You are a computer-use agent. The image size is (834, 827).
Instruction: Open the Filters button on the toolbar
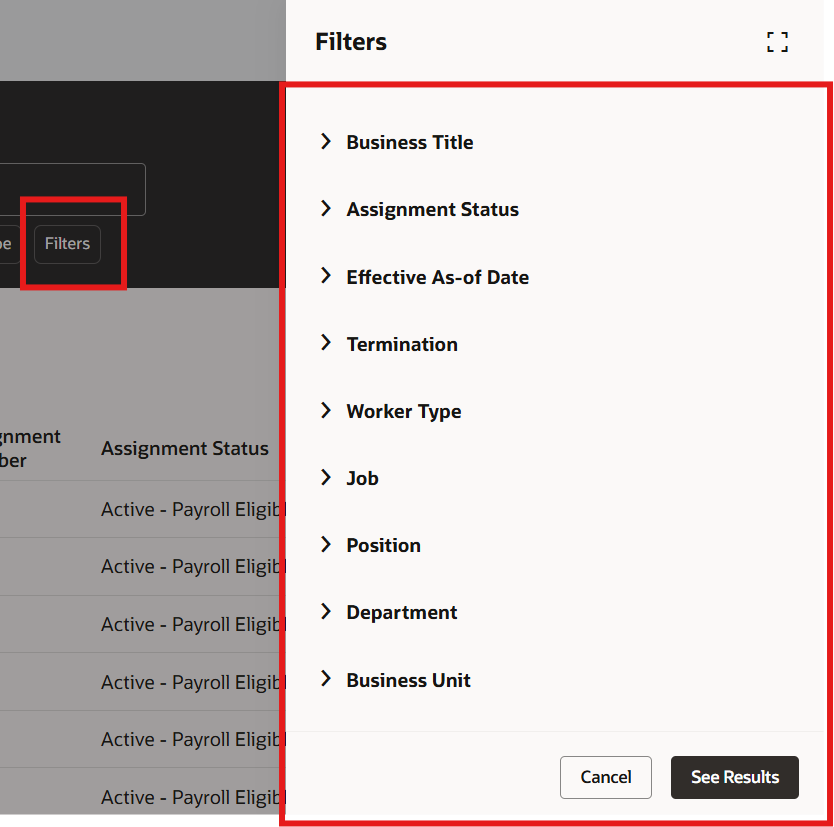point(66,243)
